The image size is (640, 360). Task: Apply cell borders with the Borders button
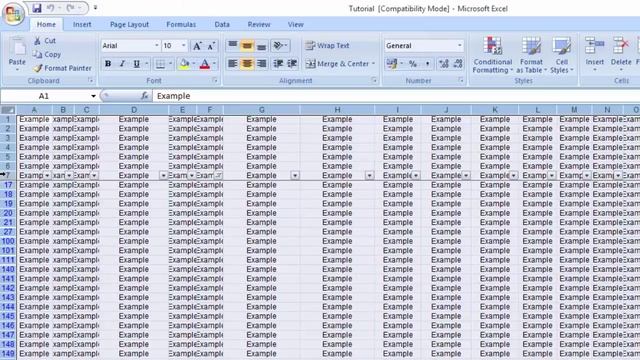pos(160,64)
